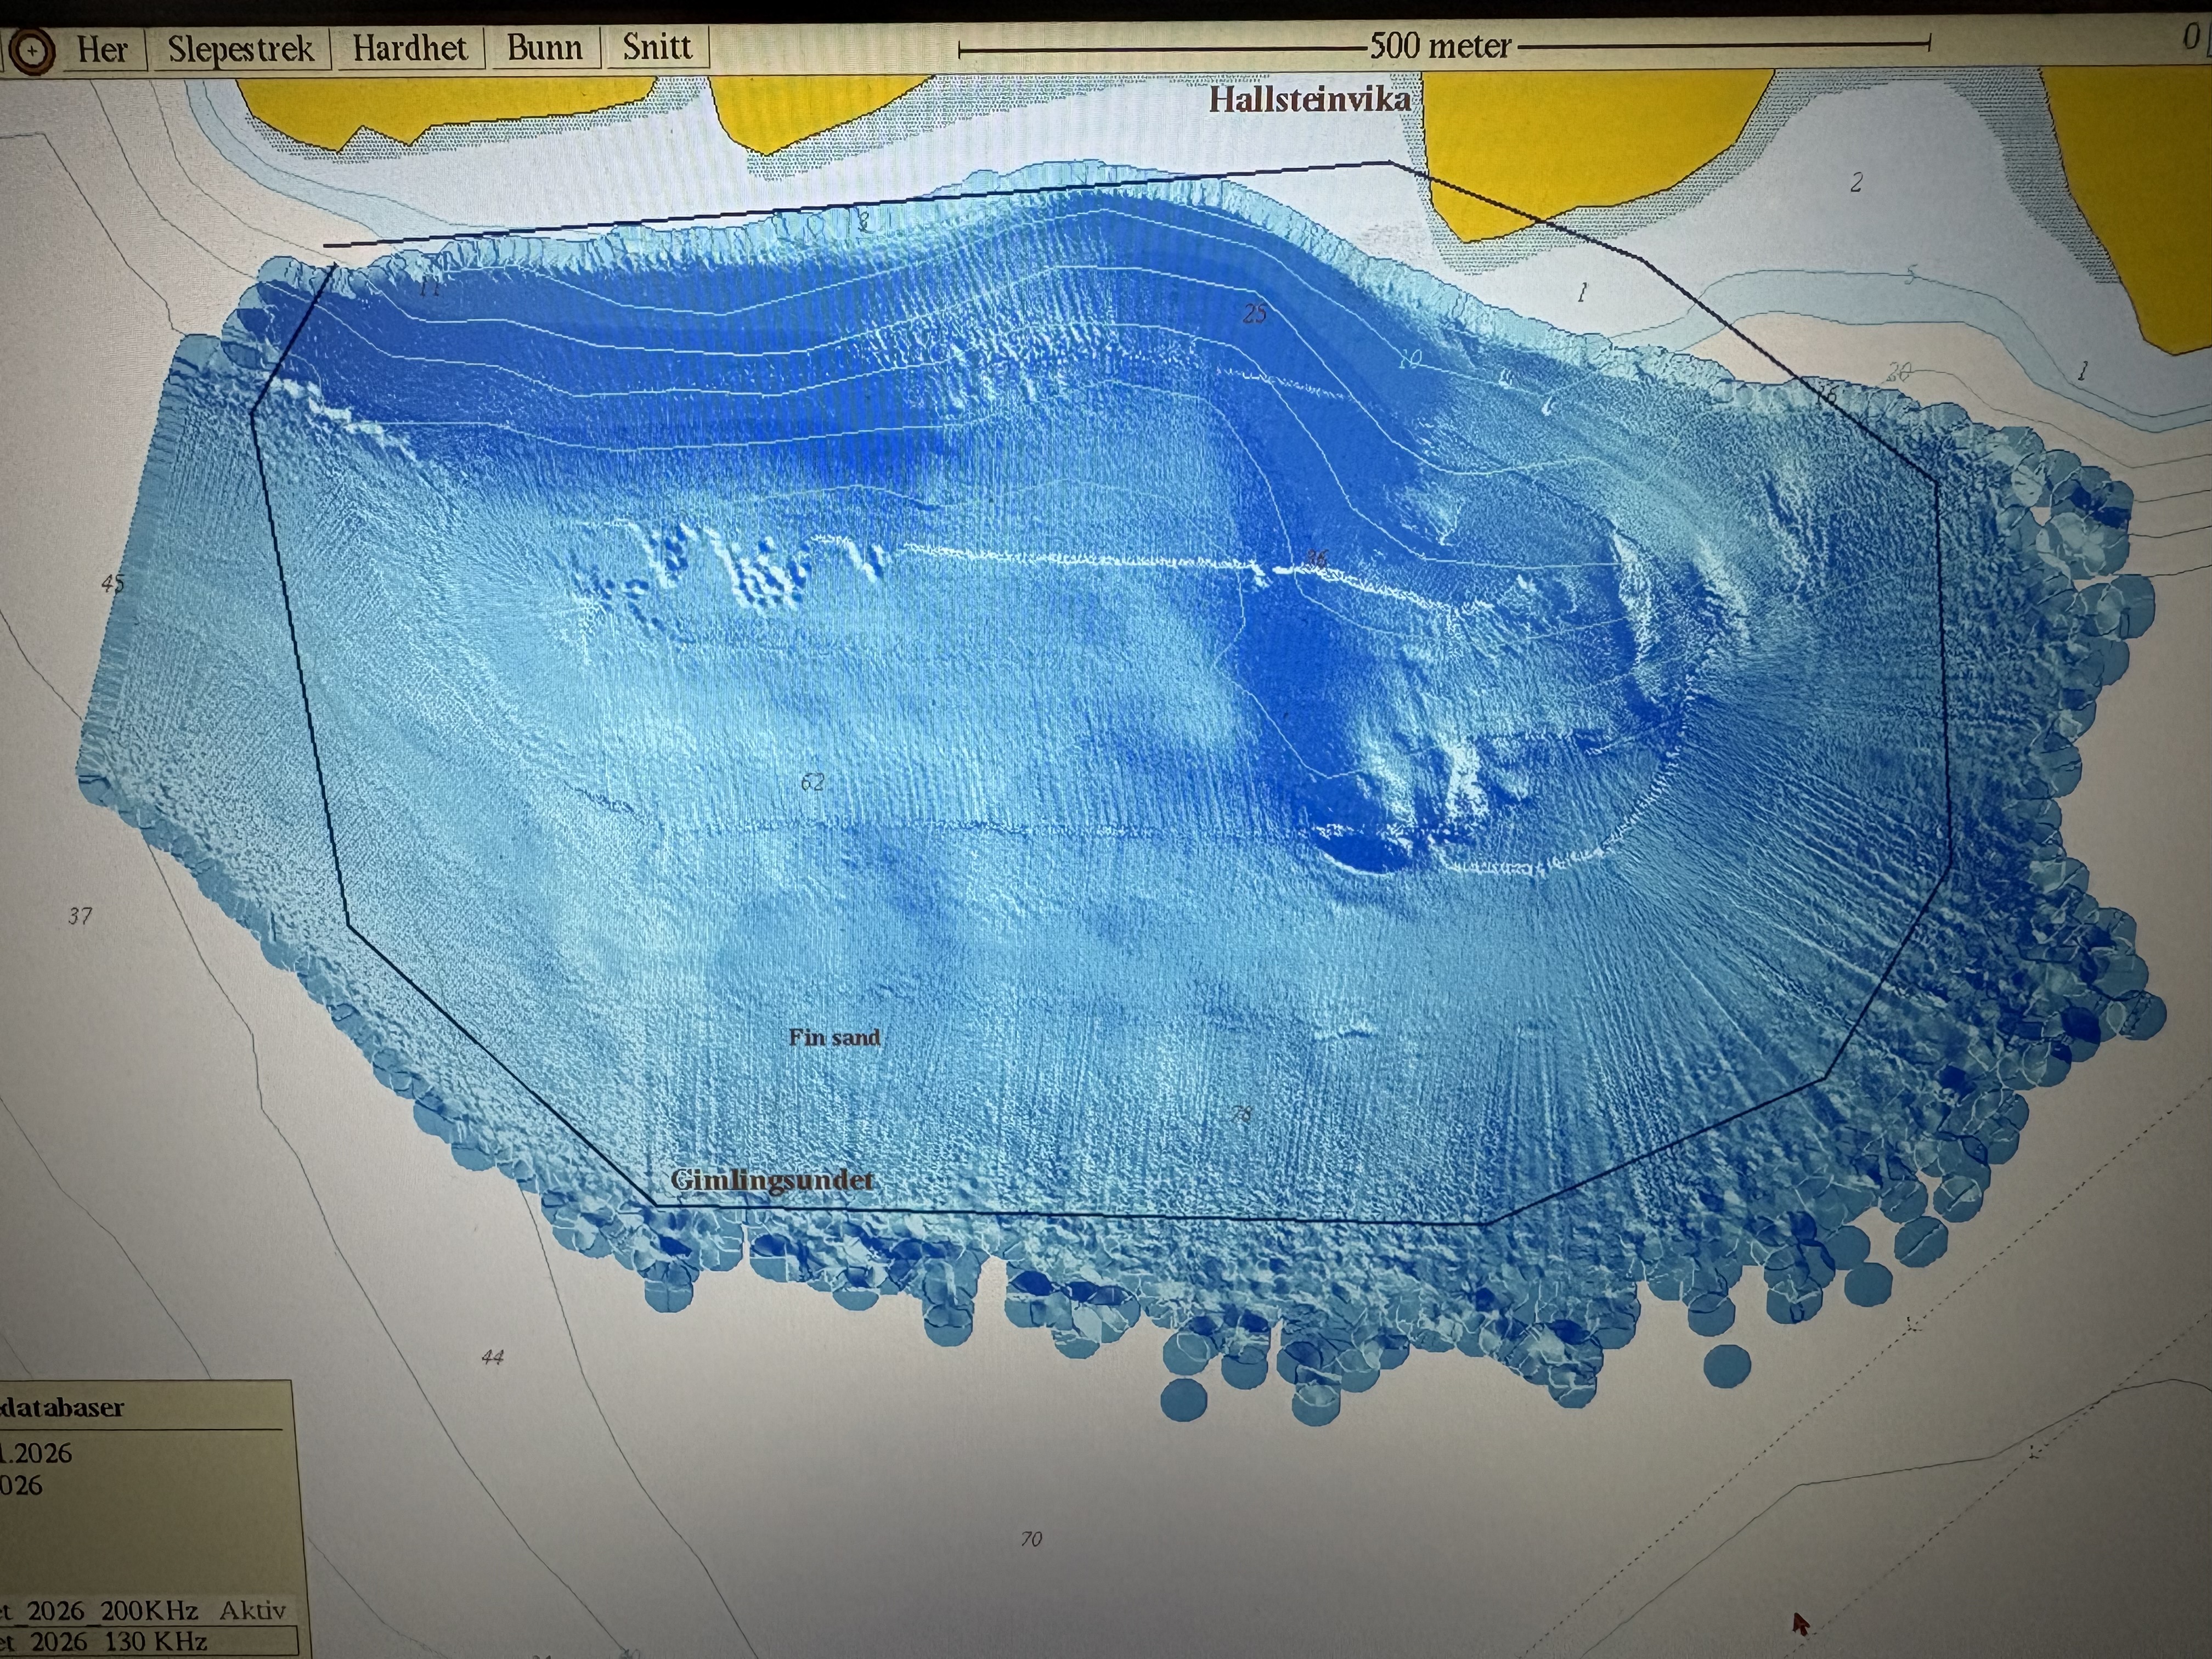2212x1659 pixels.
Task: Click the Hallsteinvika place label
Action: (1310, 99)
